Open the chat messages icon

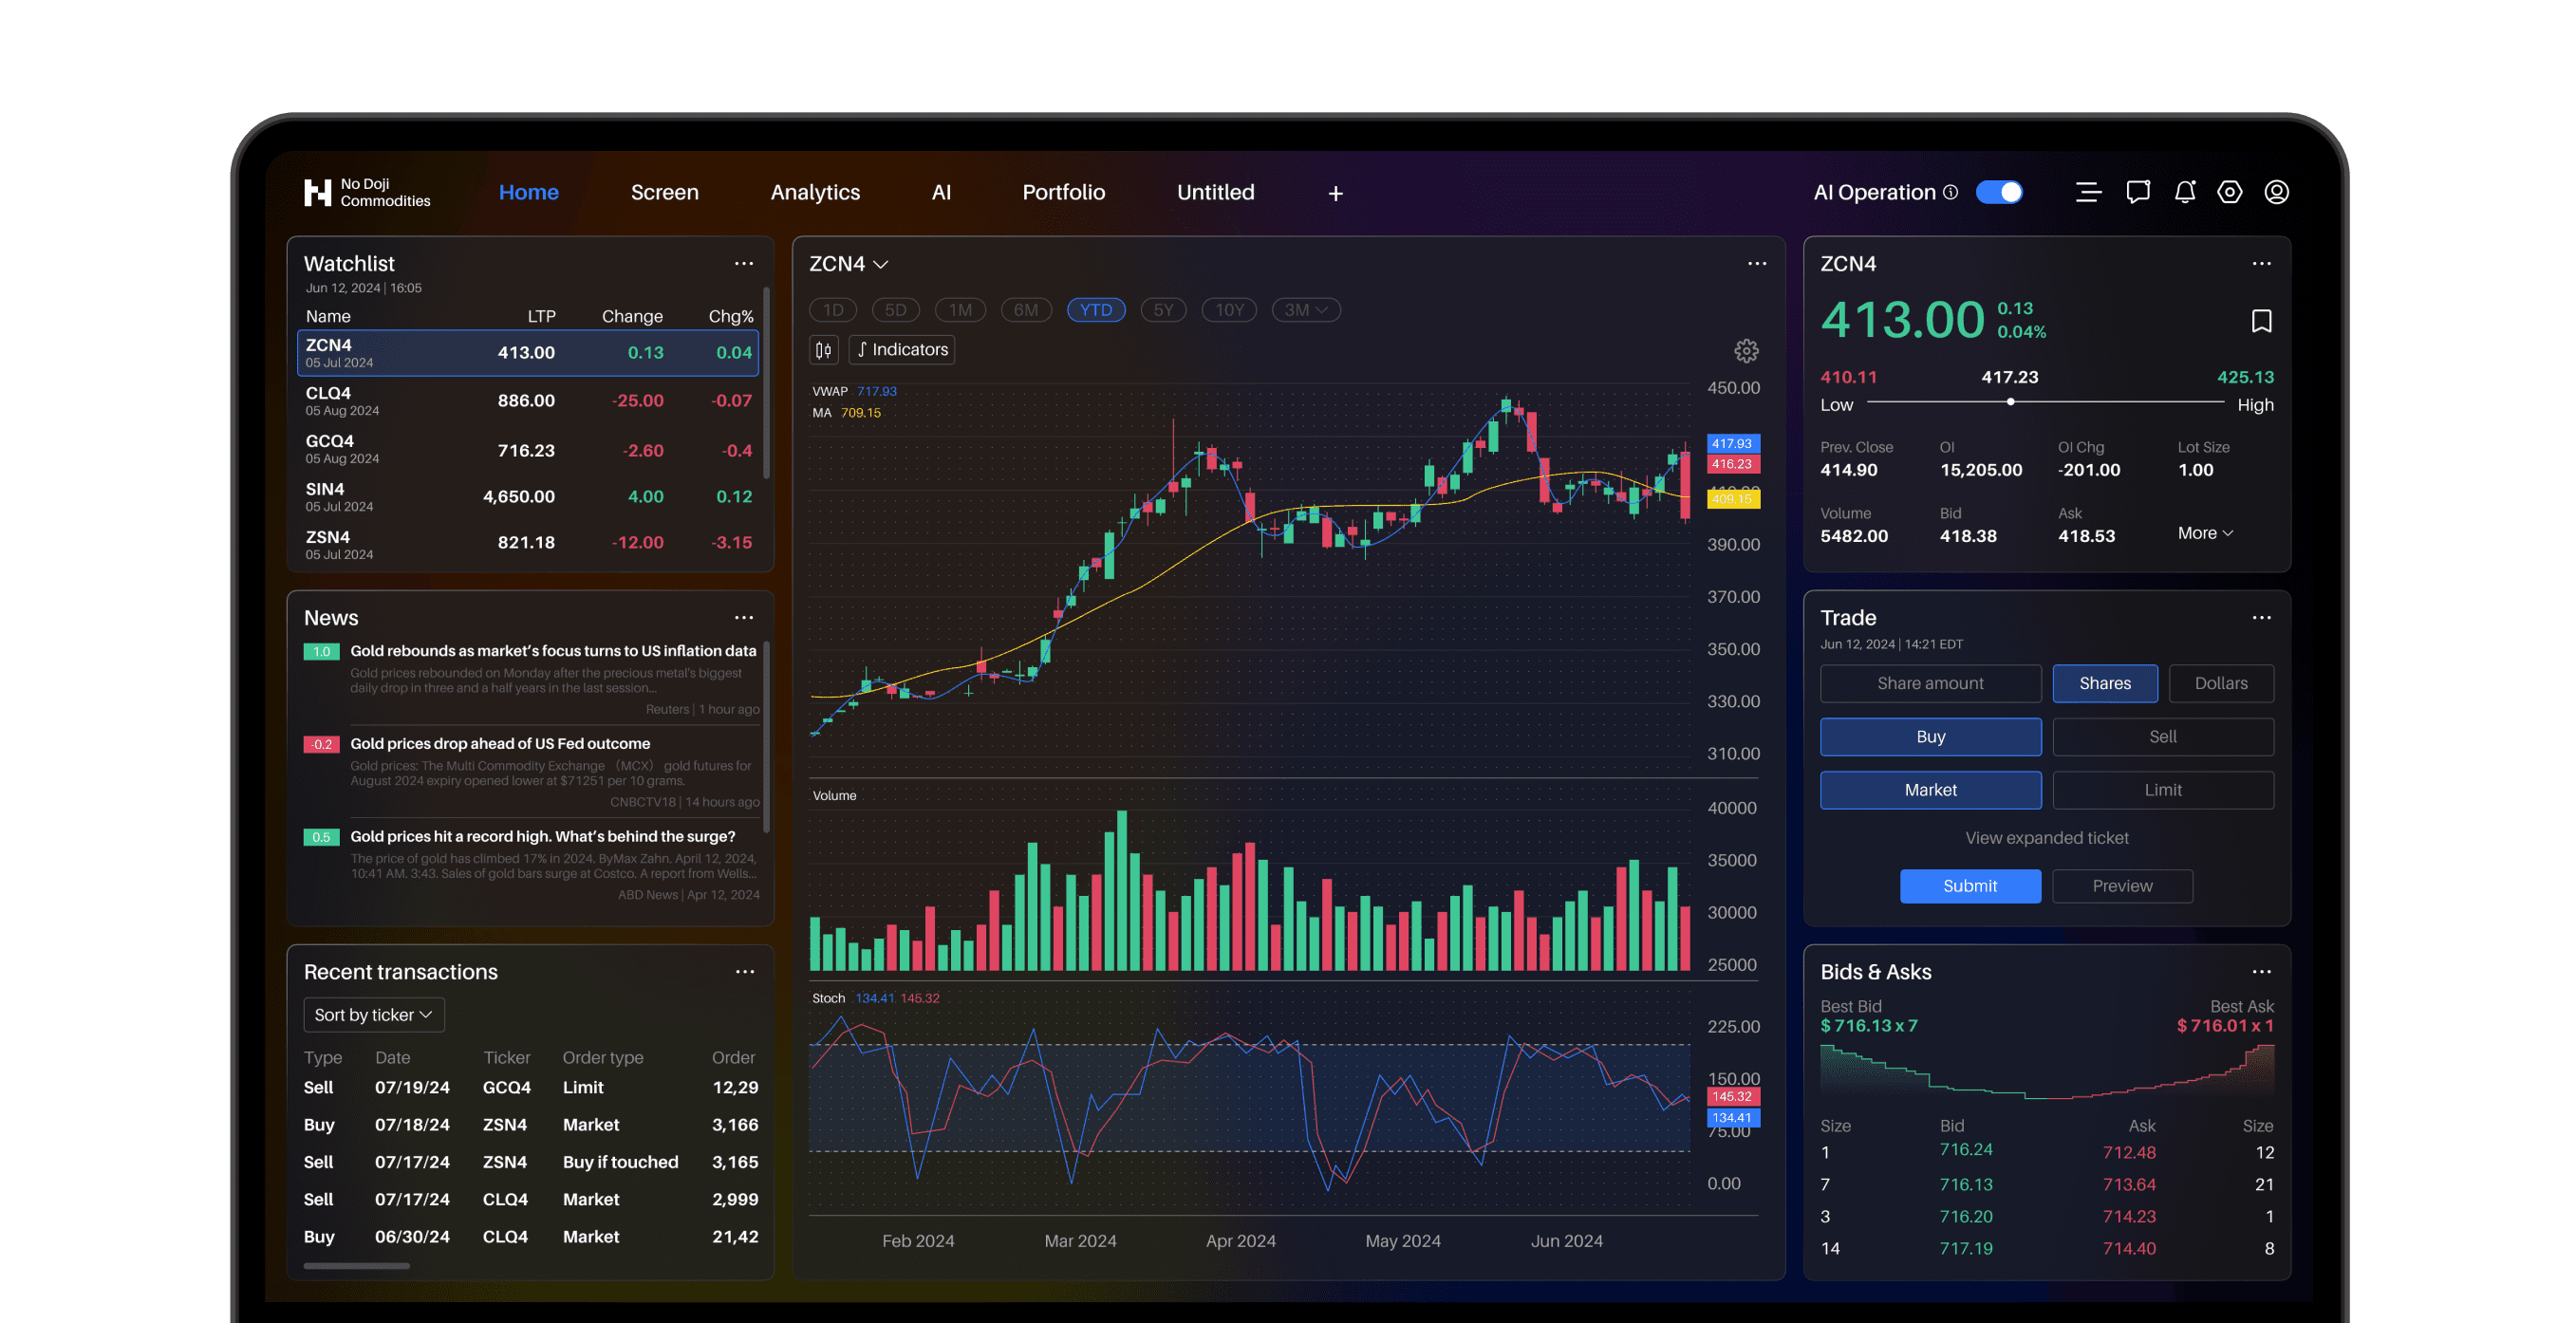2138,192
